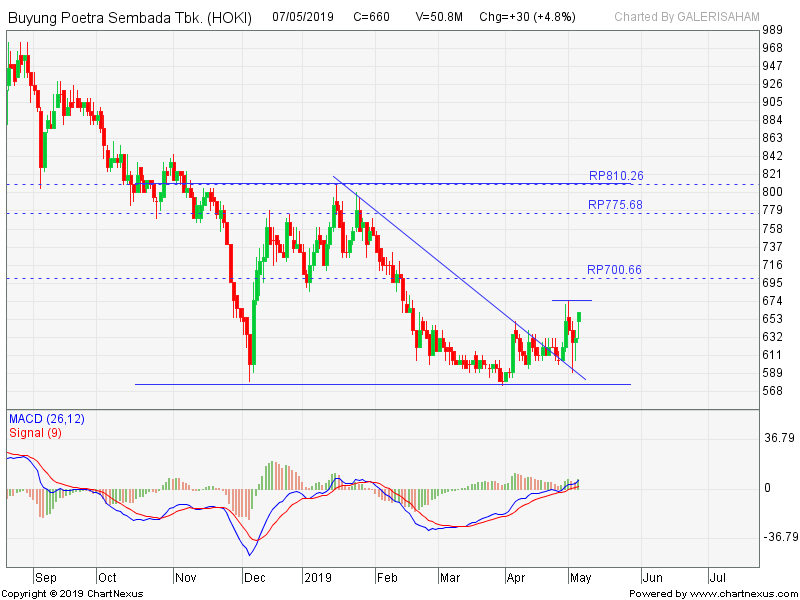Click the 737 price axis value
This screenshot has height=600, width=800.
(772, 247)
